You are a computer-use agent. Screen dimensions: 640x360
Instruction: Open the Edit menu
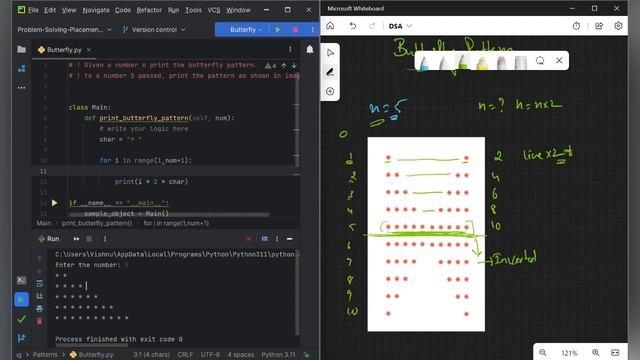click(x=50, y=10)
